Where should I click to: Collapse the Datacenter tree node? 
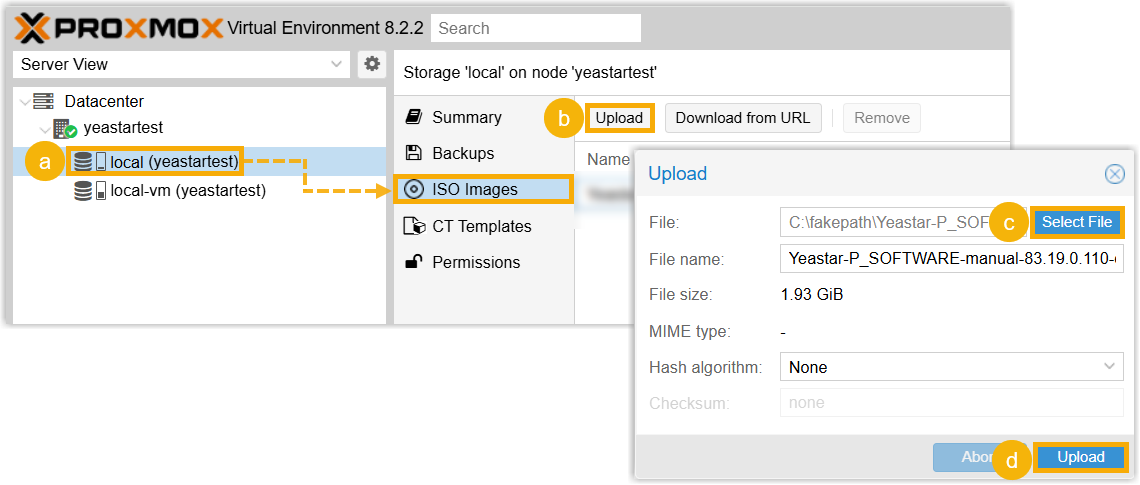click(22, 102)
